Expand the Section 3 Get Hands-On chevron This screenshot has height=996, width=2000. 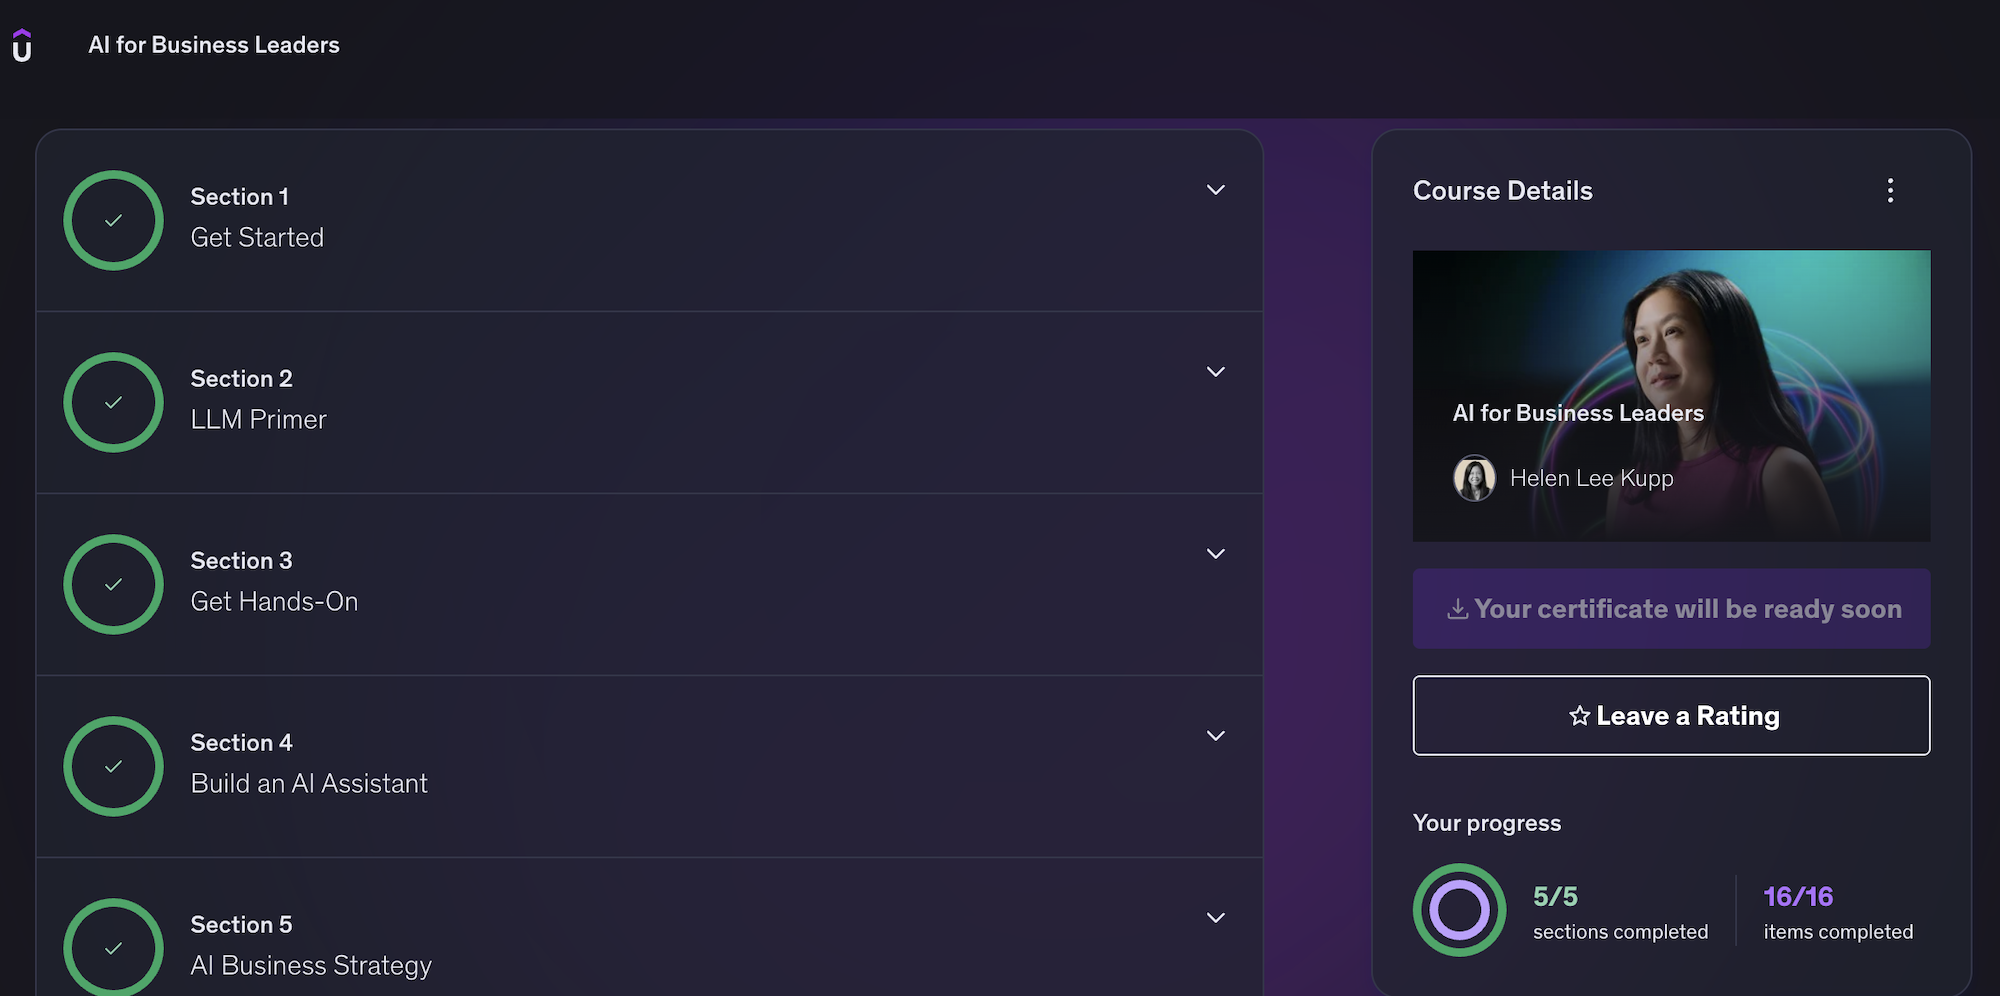pyautogui.click(x=1215, y=554)
